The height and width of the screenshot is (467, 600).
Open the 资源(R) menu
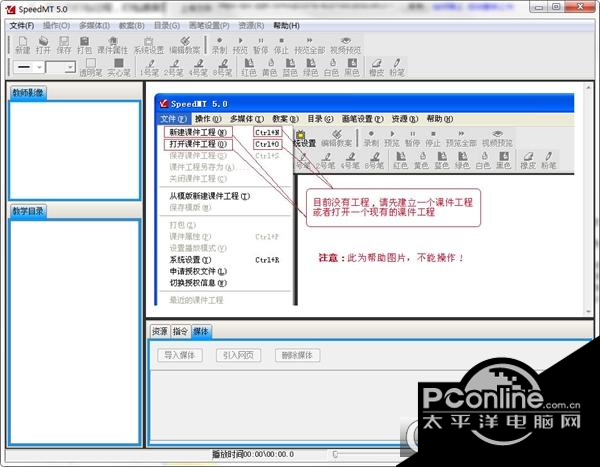coord(251,26)
